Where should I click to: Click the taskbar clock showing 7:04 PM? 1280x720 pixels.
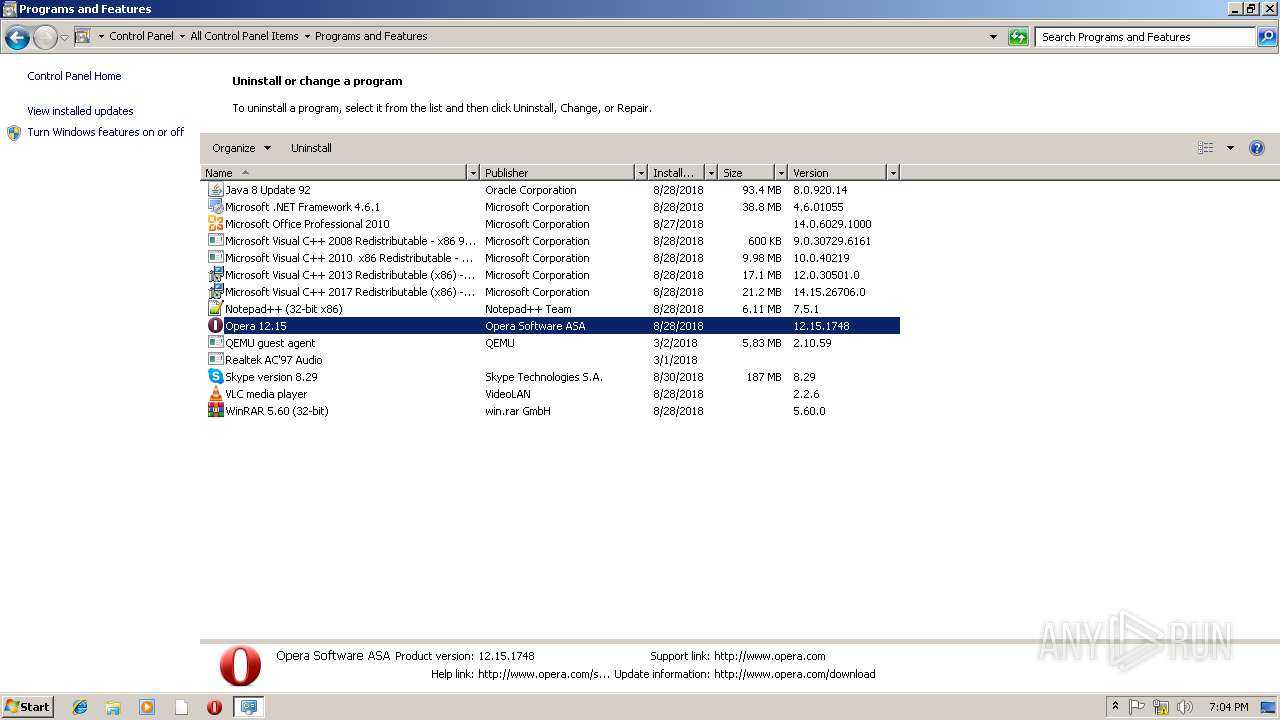coord(1228,707)
